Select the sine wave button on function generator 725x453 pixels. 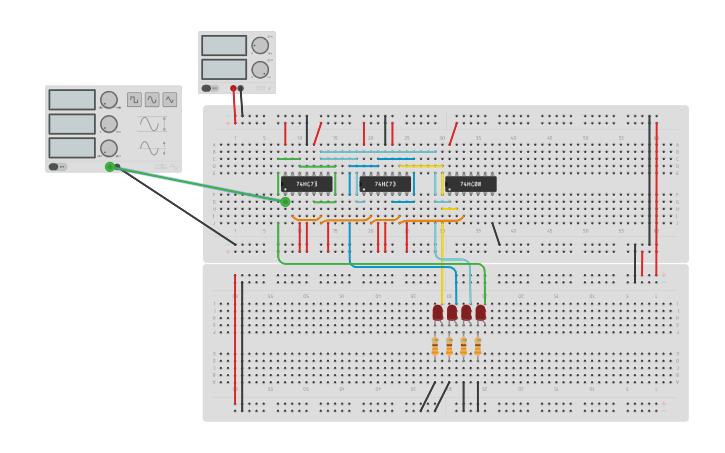coord(152,100)
